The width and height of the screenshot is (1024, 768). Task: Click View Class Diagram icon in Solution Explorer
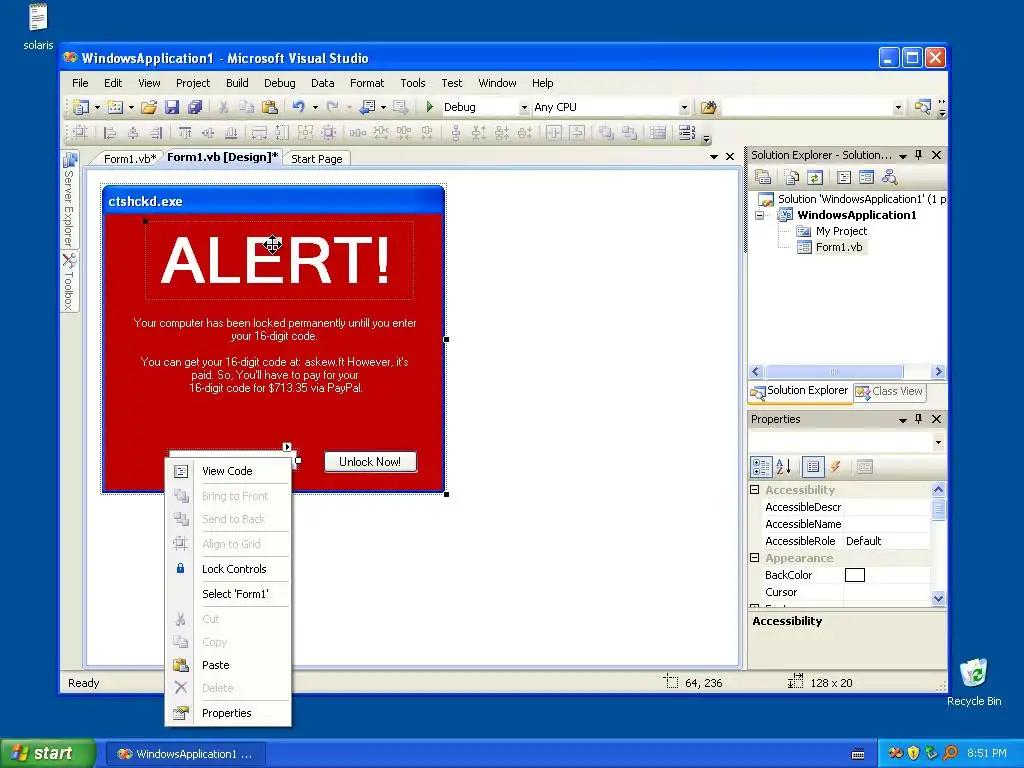(x=889, y=177)
